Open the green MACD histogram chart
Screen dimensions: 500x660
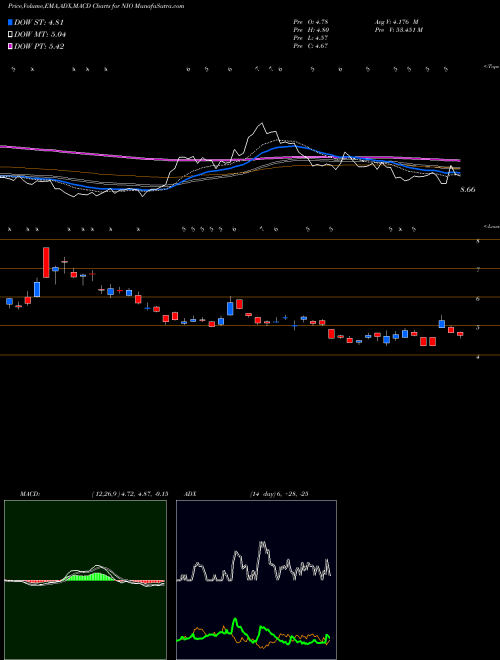(x=85, y=580)
